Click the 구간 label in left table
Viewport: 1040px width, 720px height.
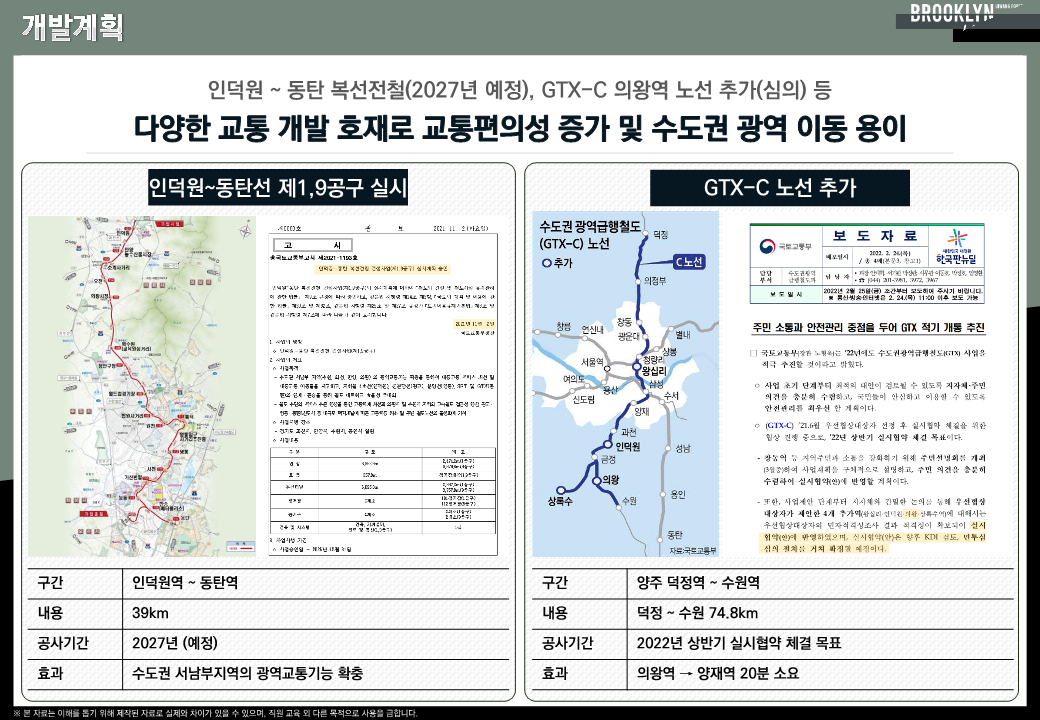coord(50,583)
